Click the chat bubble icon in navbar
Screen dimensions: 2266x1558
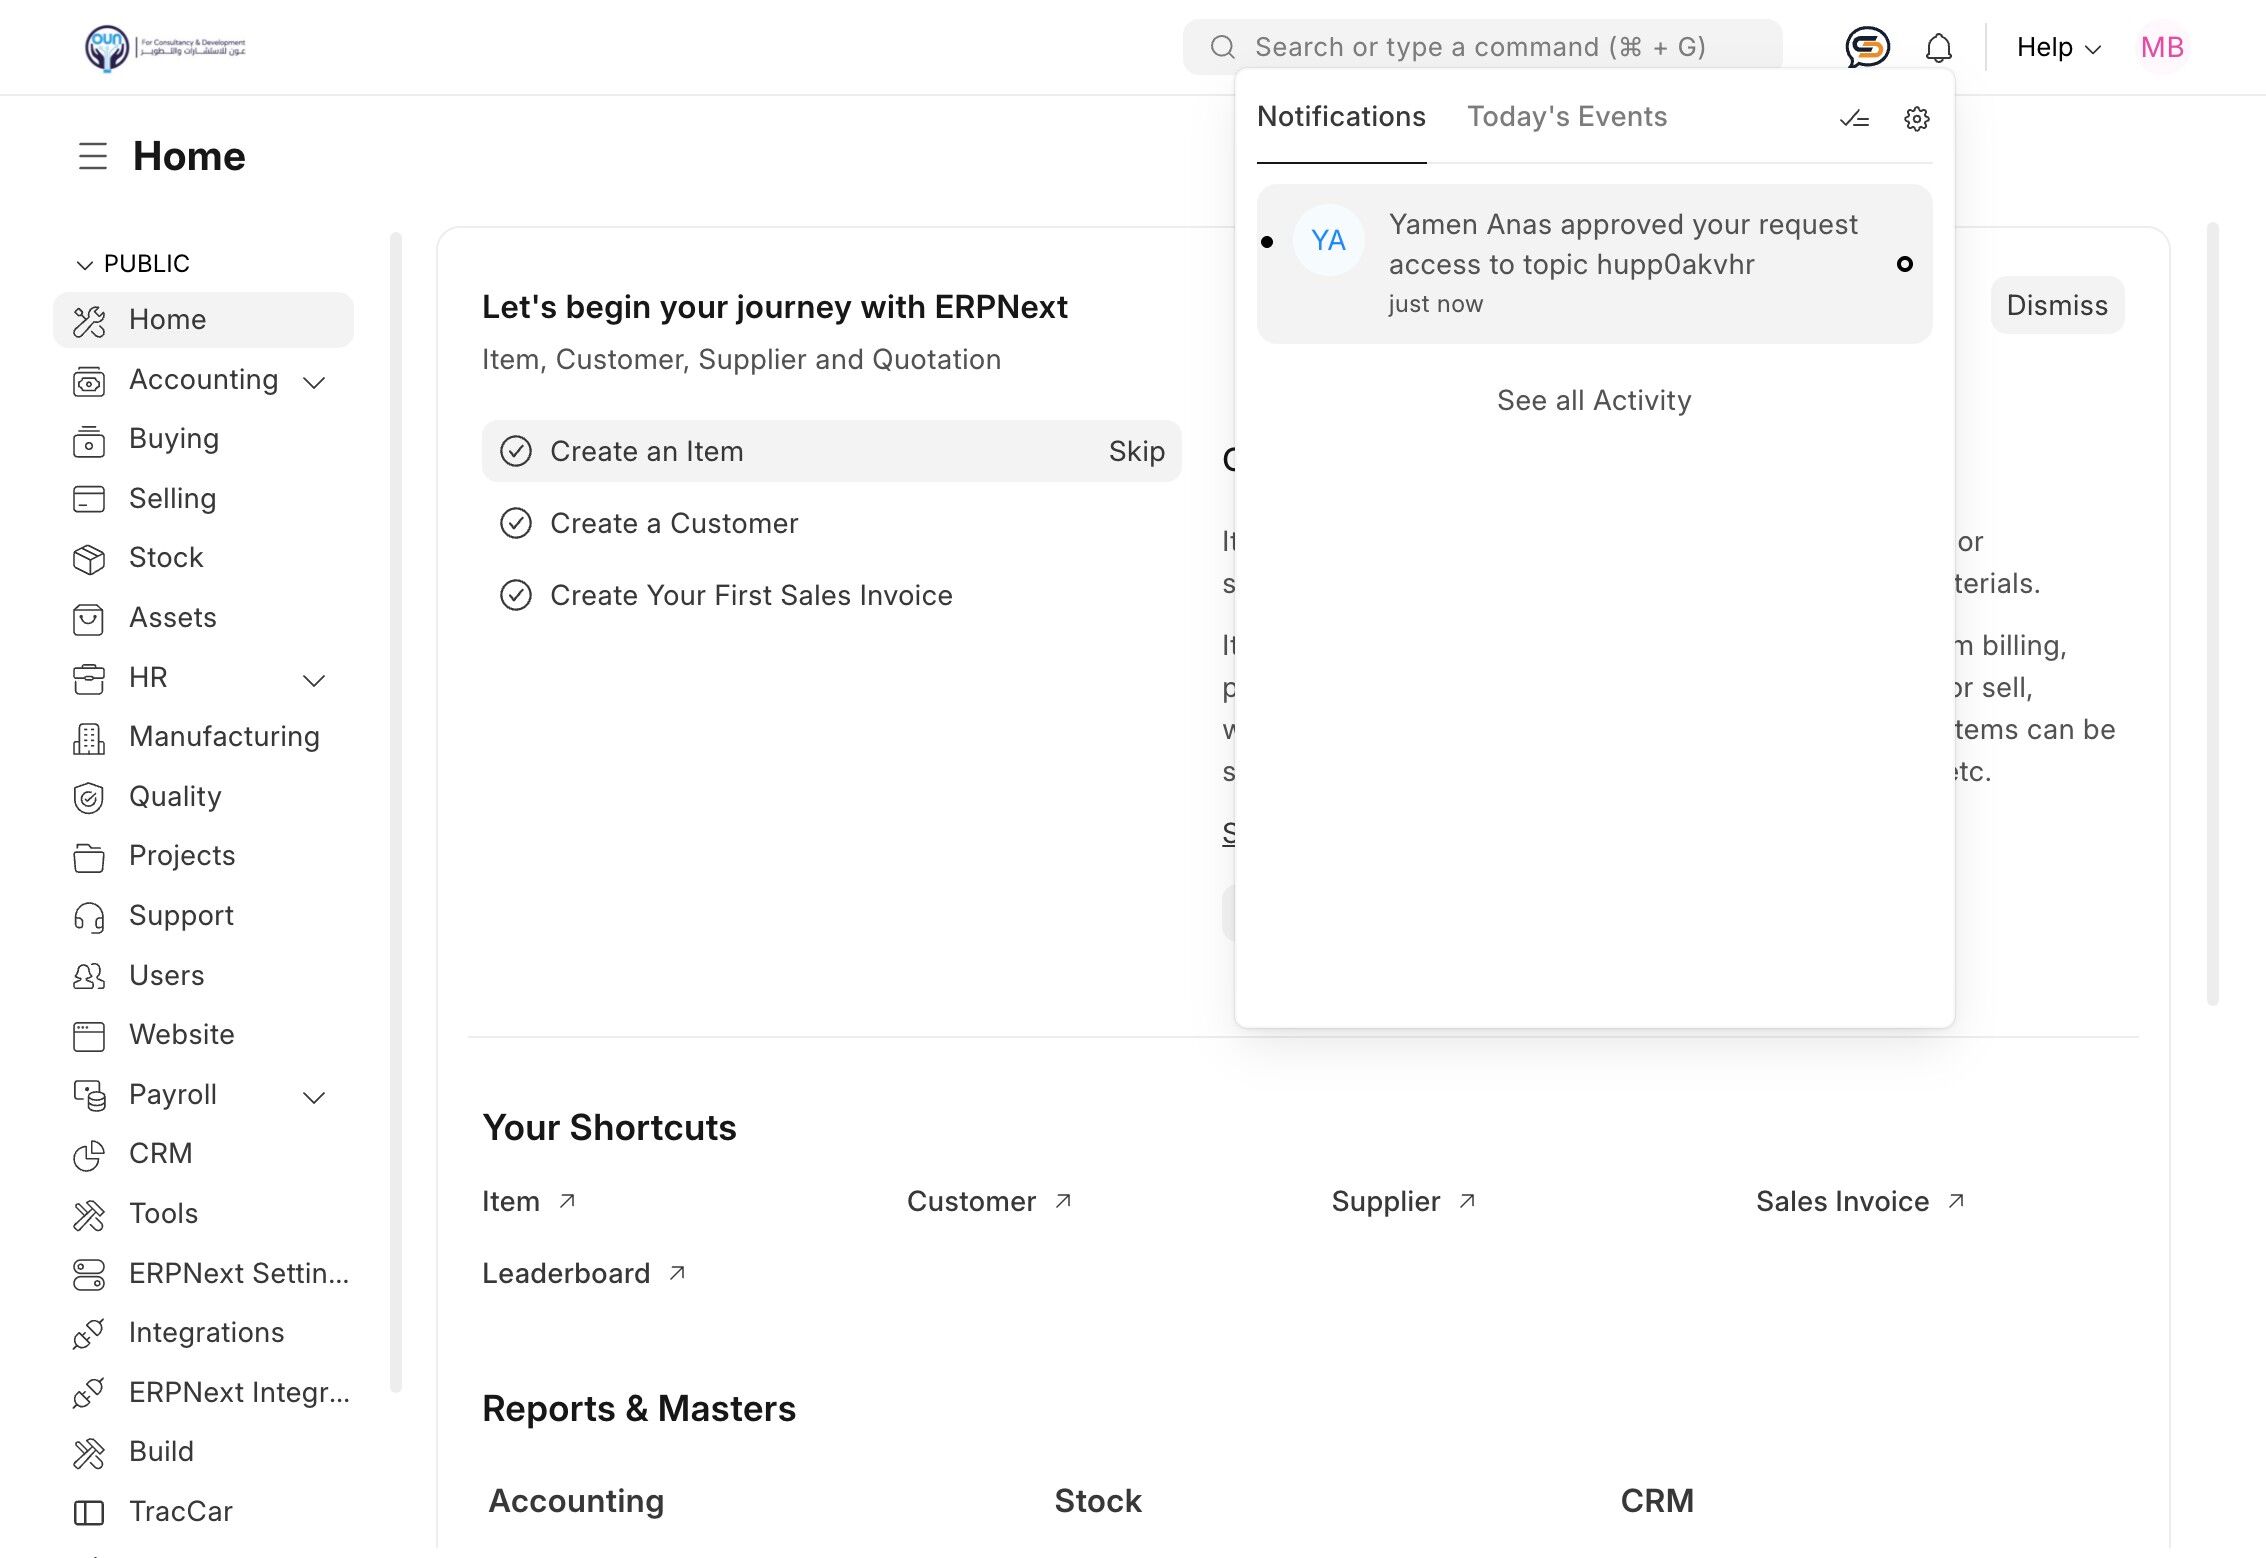[x=1867, y=47]
